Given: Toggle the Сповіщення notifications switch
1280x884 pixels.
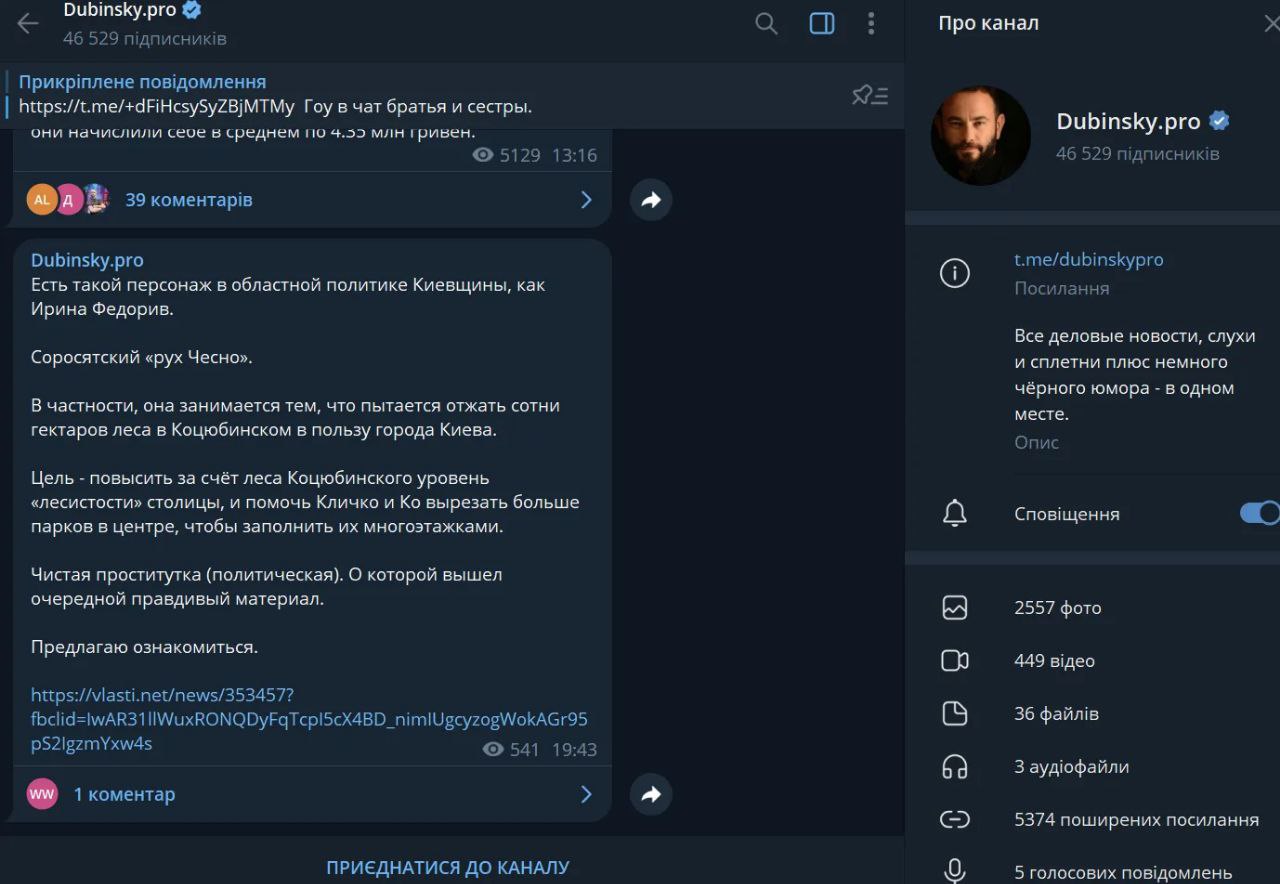Looking at the screenshot, I should pos(1259,513).
